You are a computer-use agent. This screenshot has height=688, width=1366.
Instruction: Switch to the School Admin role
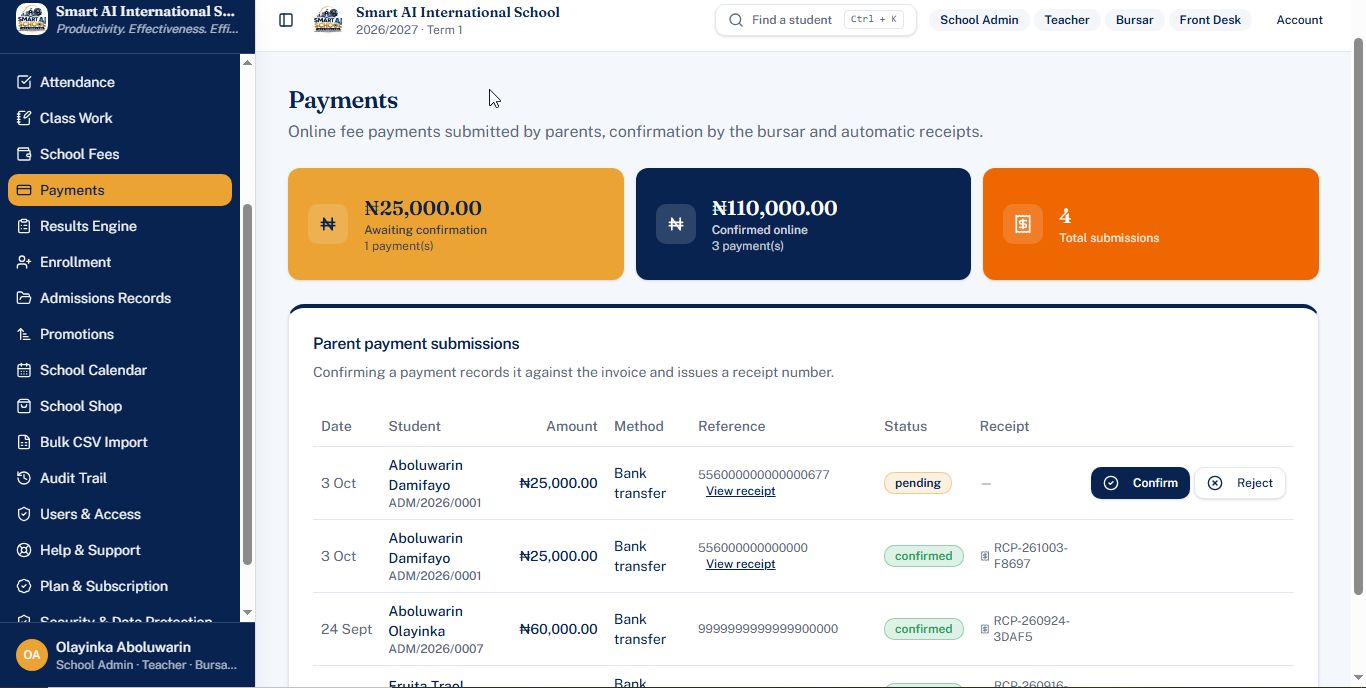979,20
